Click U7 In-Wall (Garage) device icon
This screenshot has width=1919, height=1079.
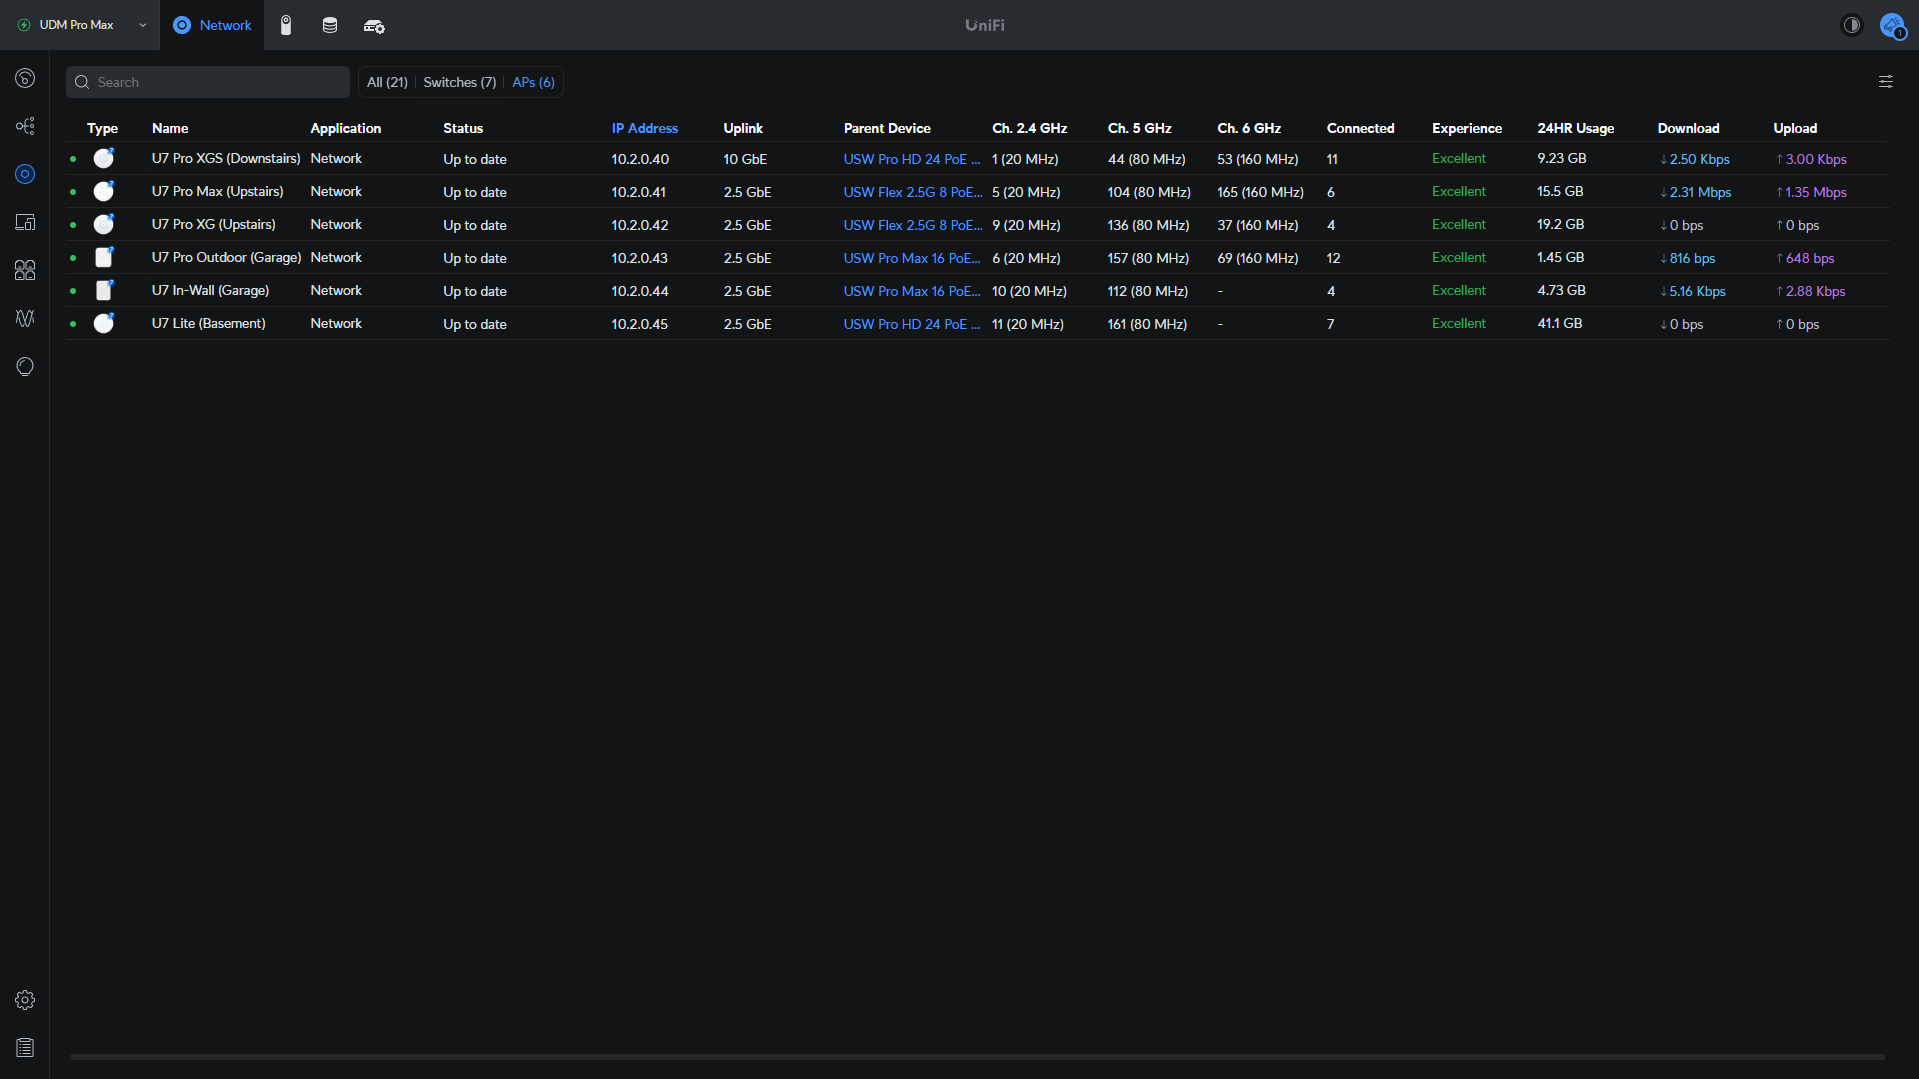tap(104, 290)
